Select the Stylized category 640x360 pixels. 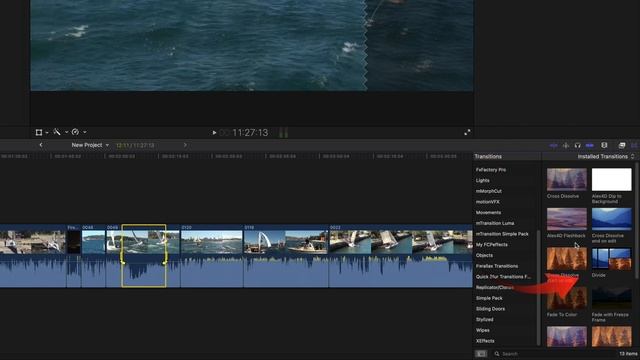tap(484, 320)
